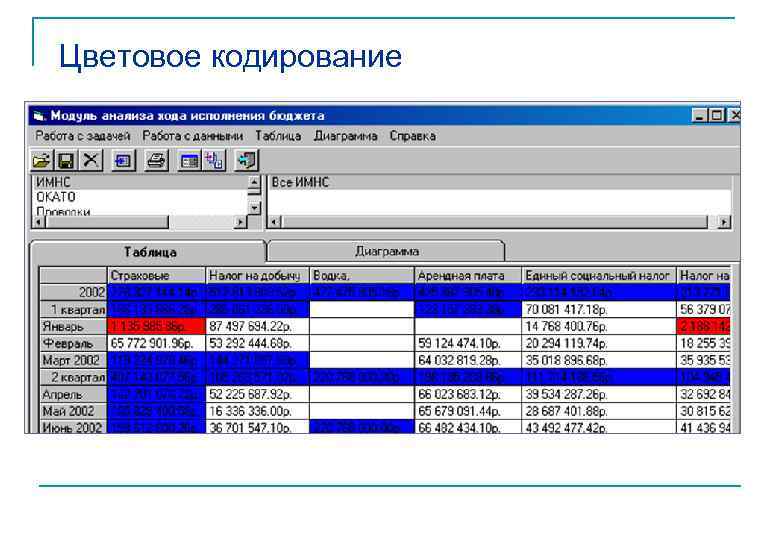Click the horizontal scrollbar thumb under the dimension list
The image size is (780, 540).
click(107, 222)
